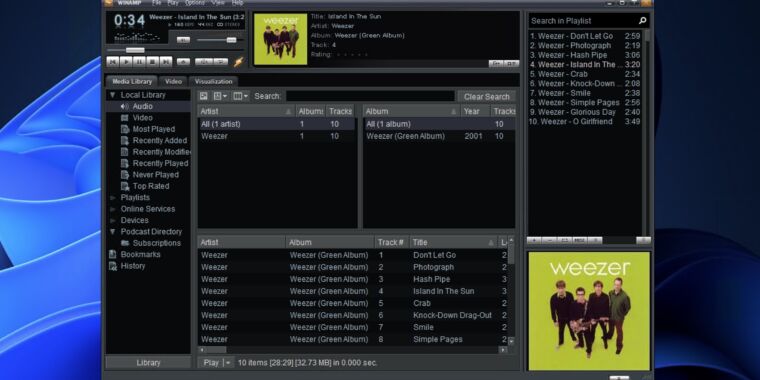Toggle repeat mode
The width and height of the screenshot is (760, 380).
221,62
